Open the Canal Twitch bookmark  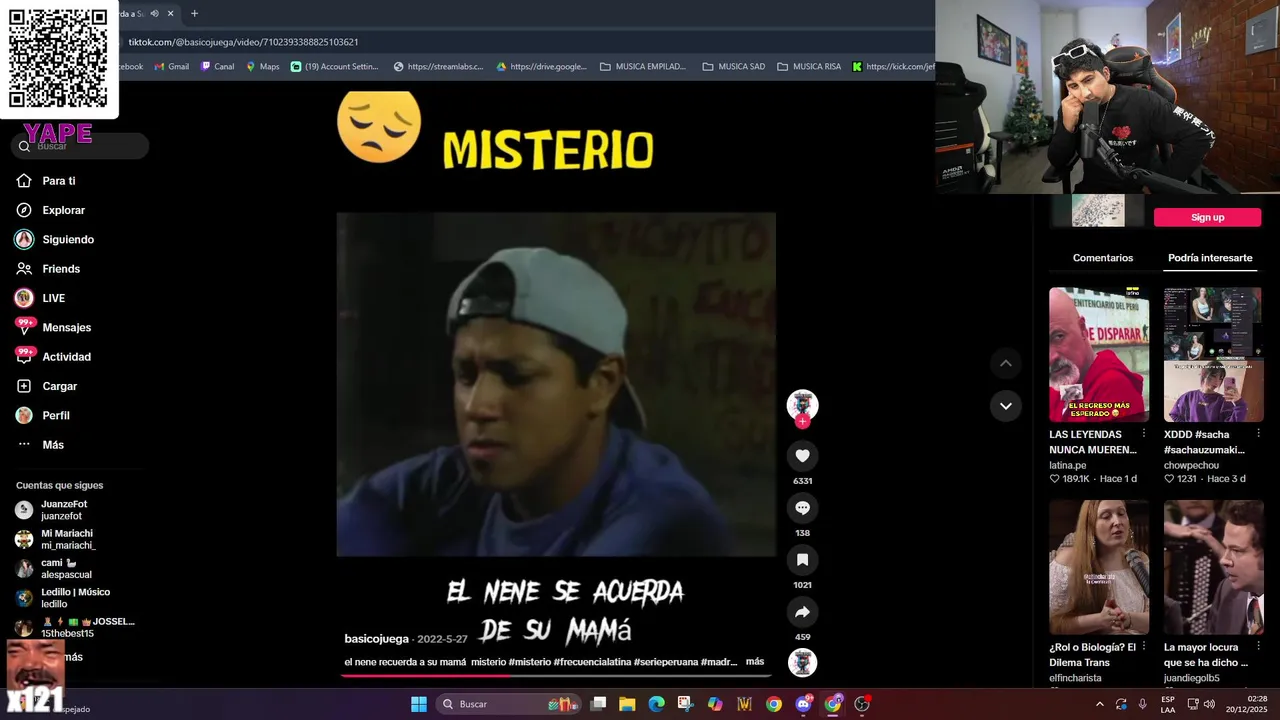[x=217, y=67]
